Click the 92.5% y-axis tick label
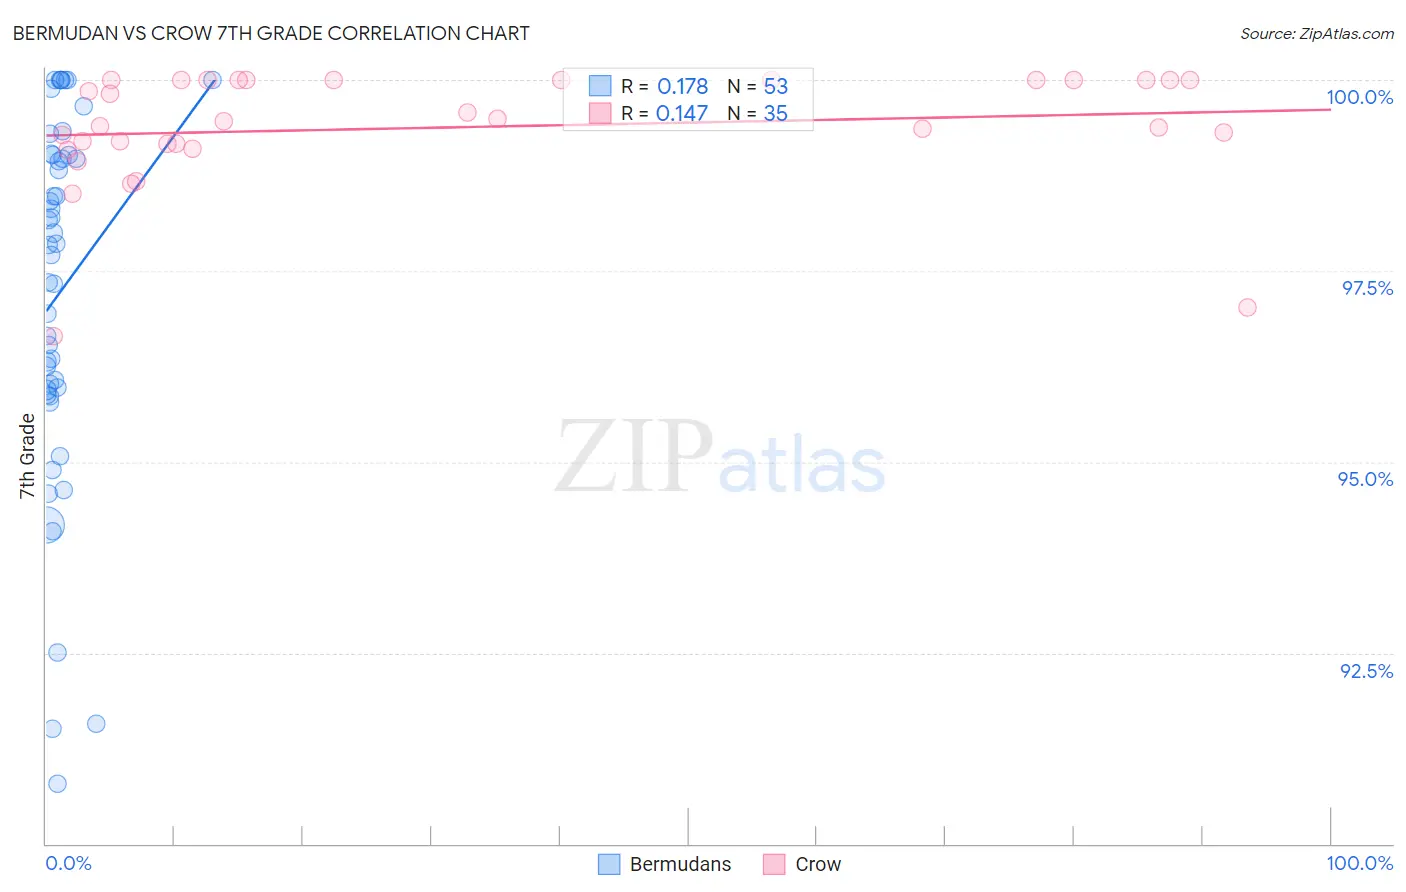1406x892 pixels. click(1366, 671)
